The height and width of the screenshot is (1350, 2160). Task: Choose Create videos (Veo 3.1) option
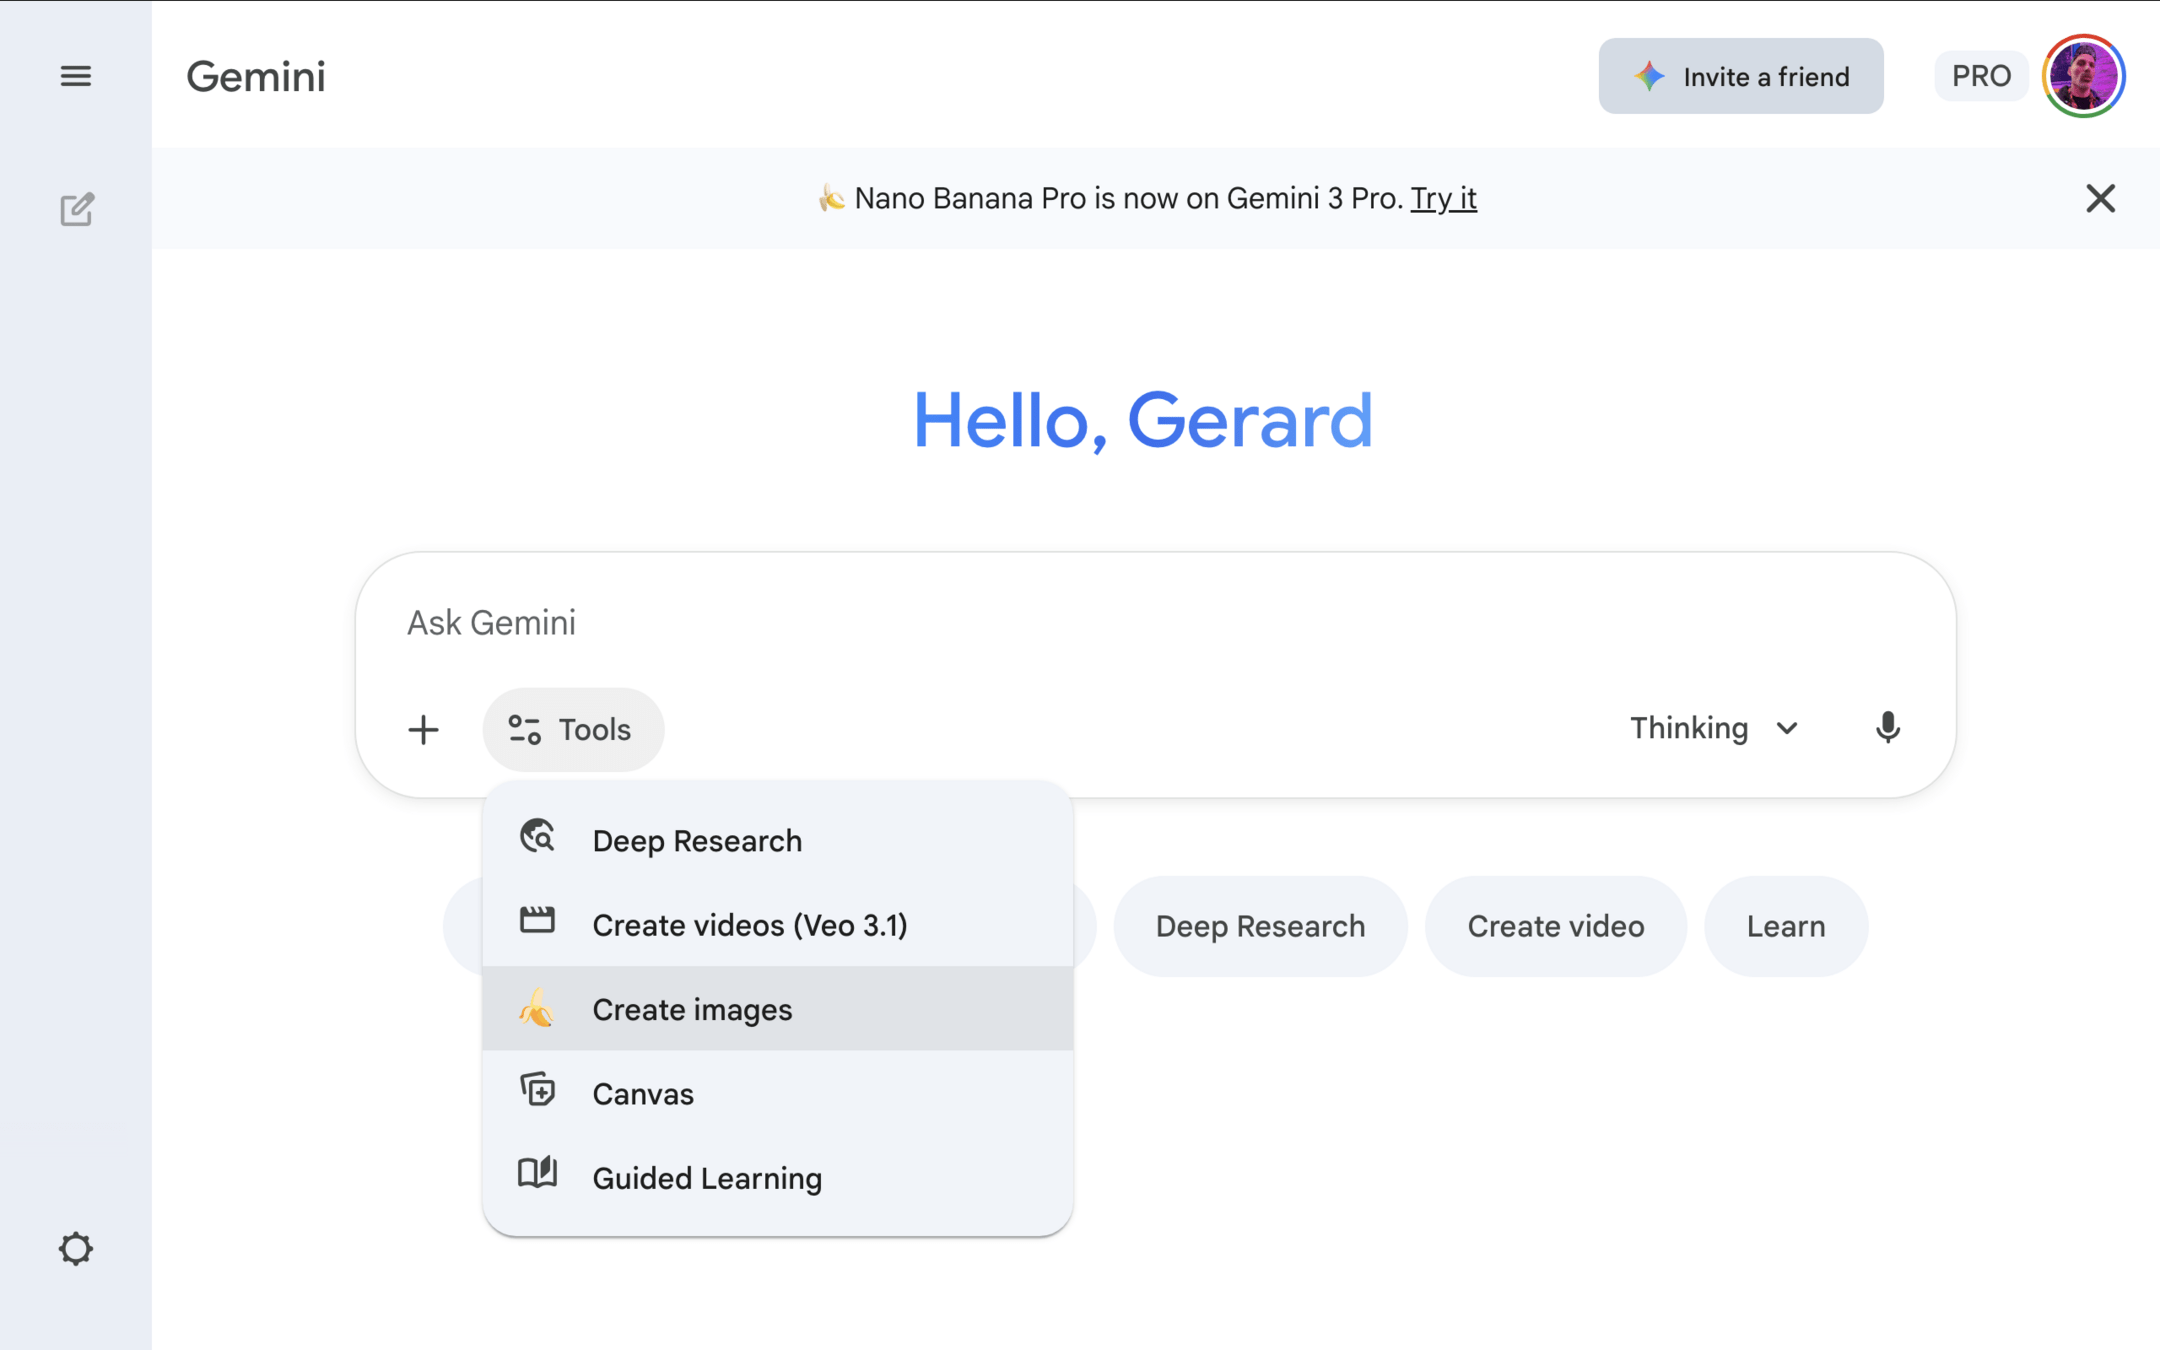click(749, 925)
